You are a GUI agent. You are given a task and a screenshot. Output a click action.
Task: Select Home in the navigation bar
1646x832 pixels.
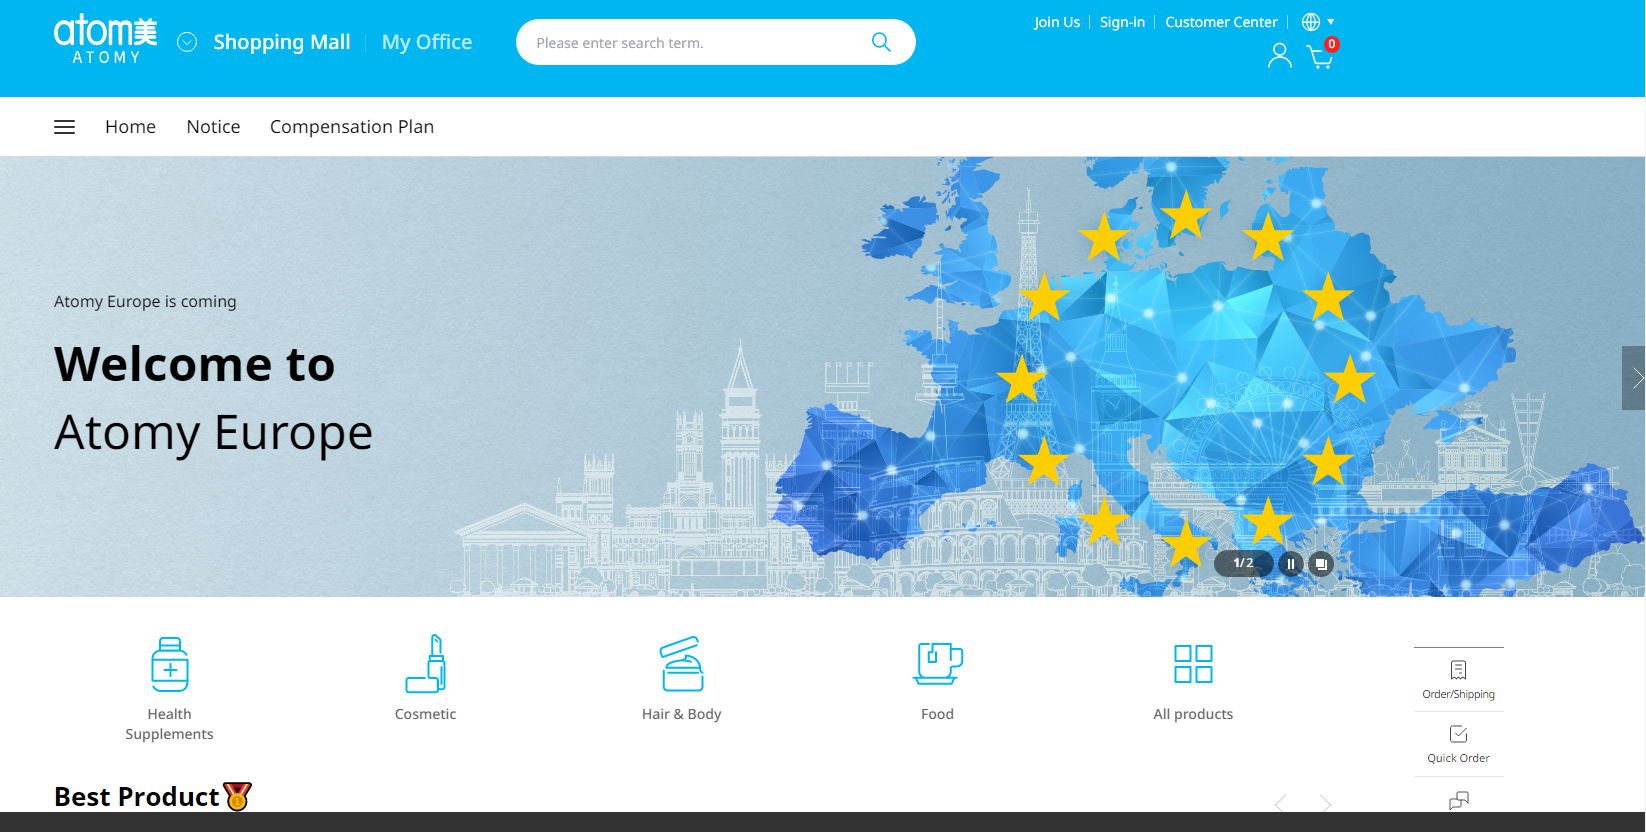click(131, 127)
